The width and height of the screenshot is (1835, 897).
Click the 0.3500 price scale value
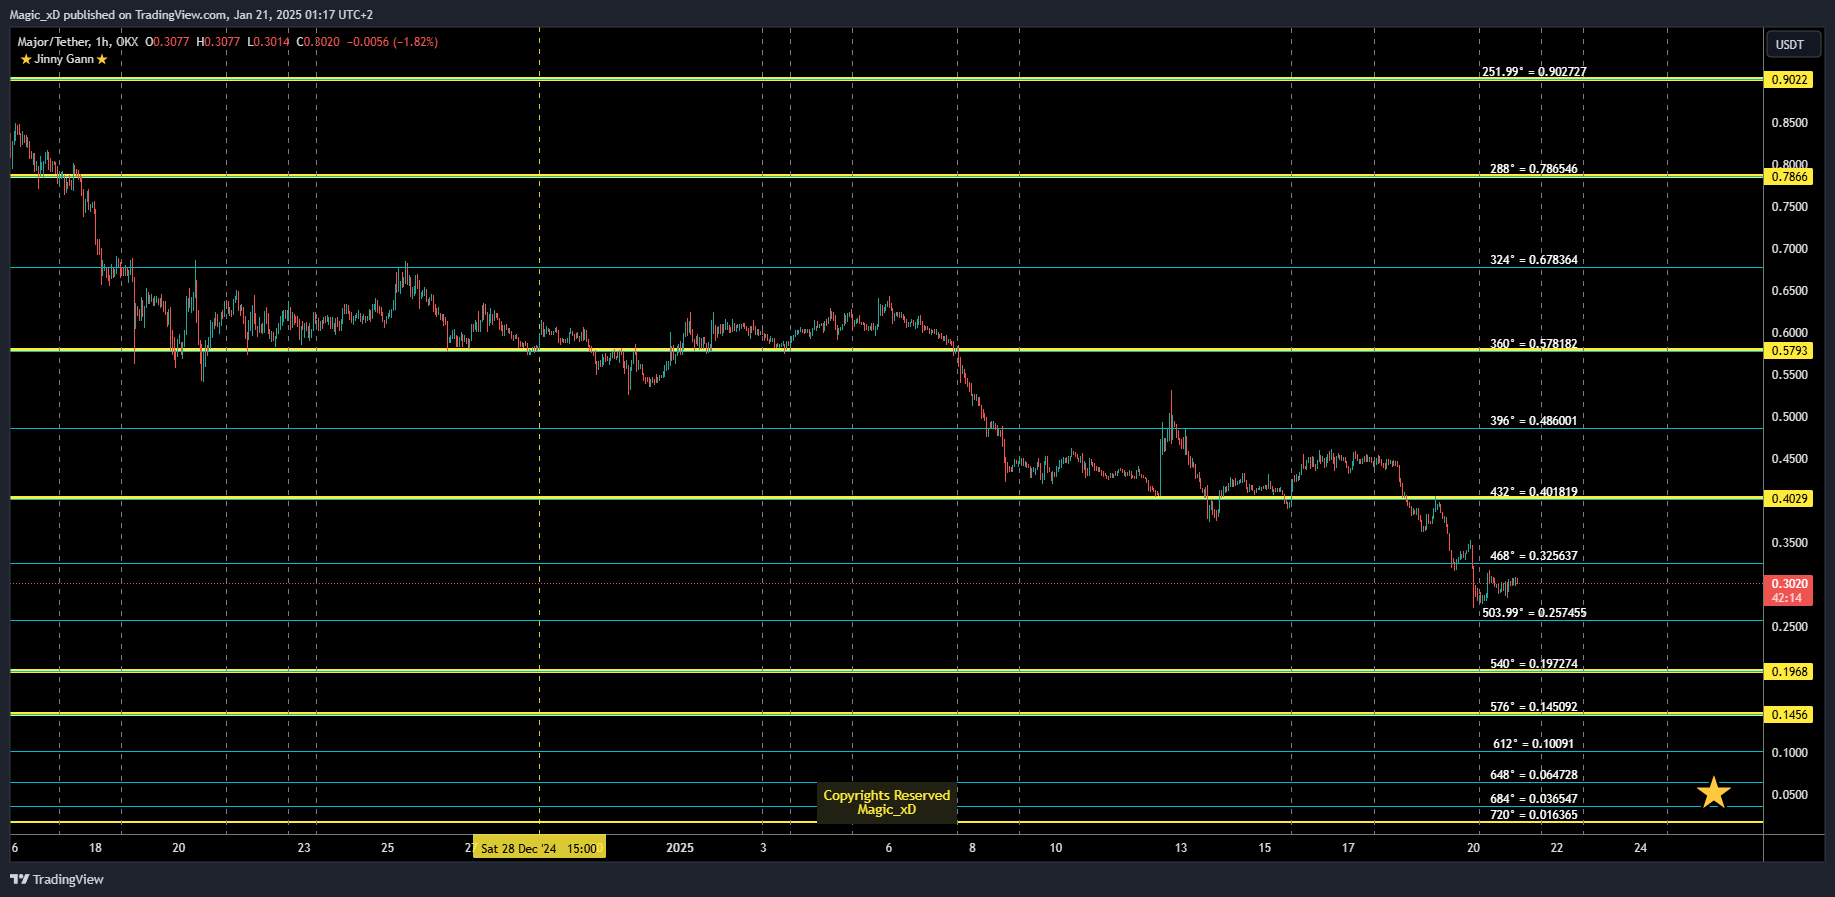(x=1790, y=543)
